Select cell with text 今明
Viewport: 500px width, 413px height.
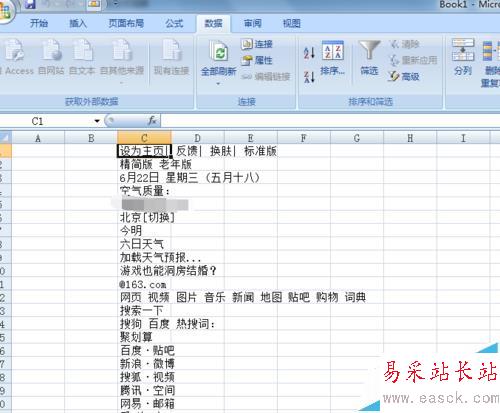(x=144, y=231)
